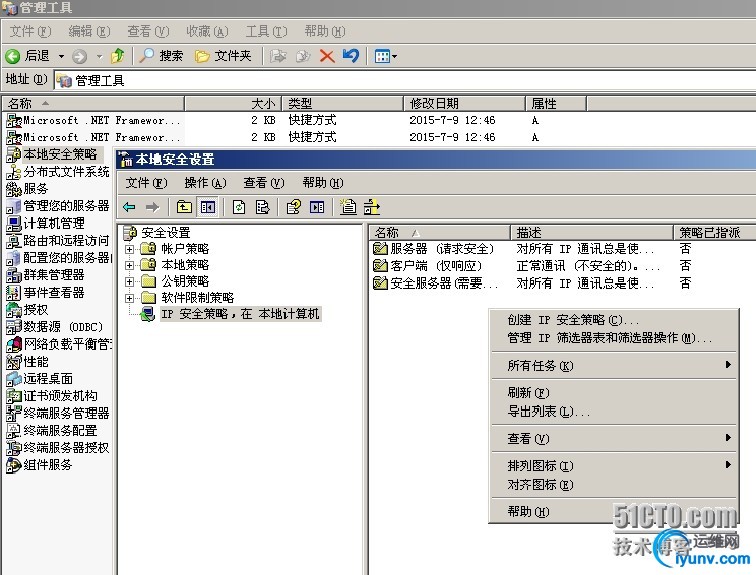Select 组件服务 shortcut
This screenshot has width=756, height=575.
(x=40, y=465)
